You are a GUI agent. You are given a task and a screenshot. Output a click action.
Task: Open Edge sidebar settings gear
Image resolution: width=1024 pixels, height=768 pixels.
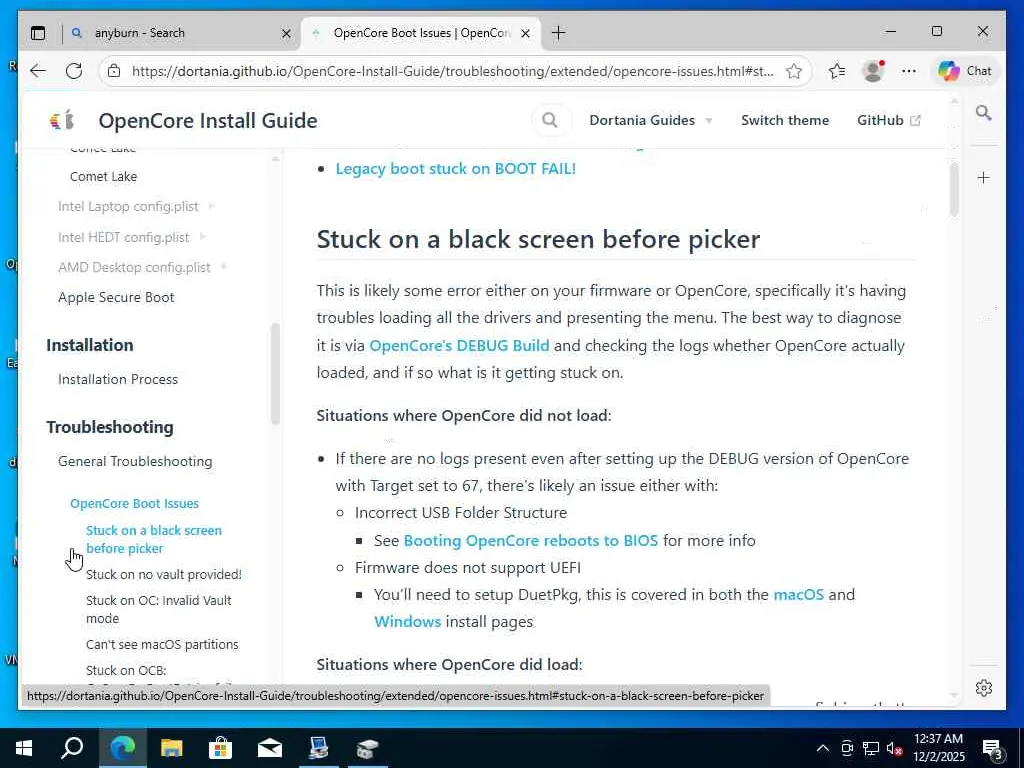coord(984,688)
